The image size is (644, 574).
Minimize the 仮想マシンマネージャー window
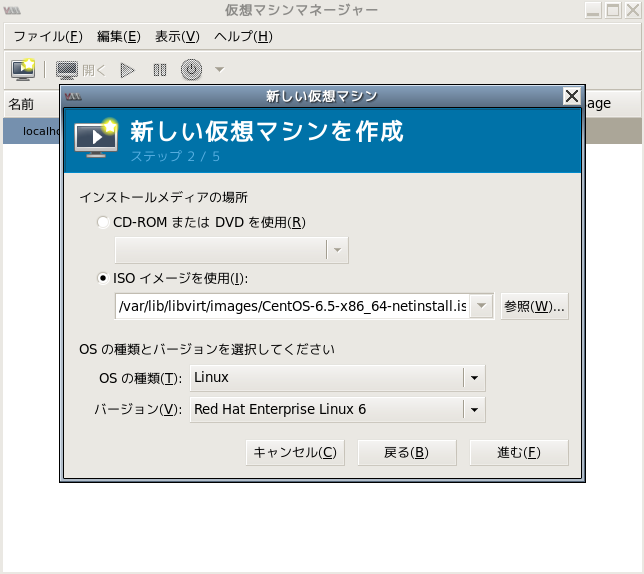click(x=593, y=10)
